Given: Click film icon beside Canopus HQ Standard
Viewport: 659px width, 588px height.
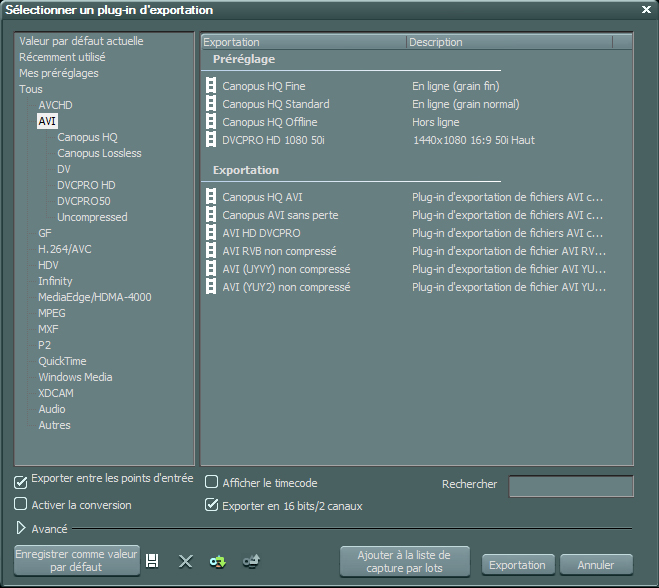Looking at the screenshot, I should pos(211,104).
